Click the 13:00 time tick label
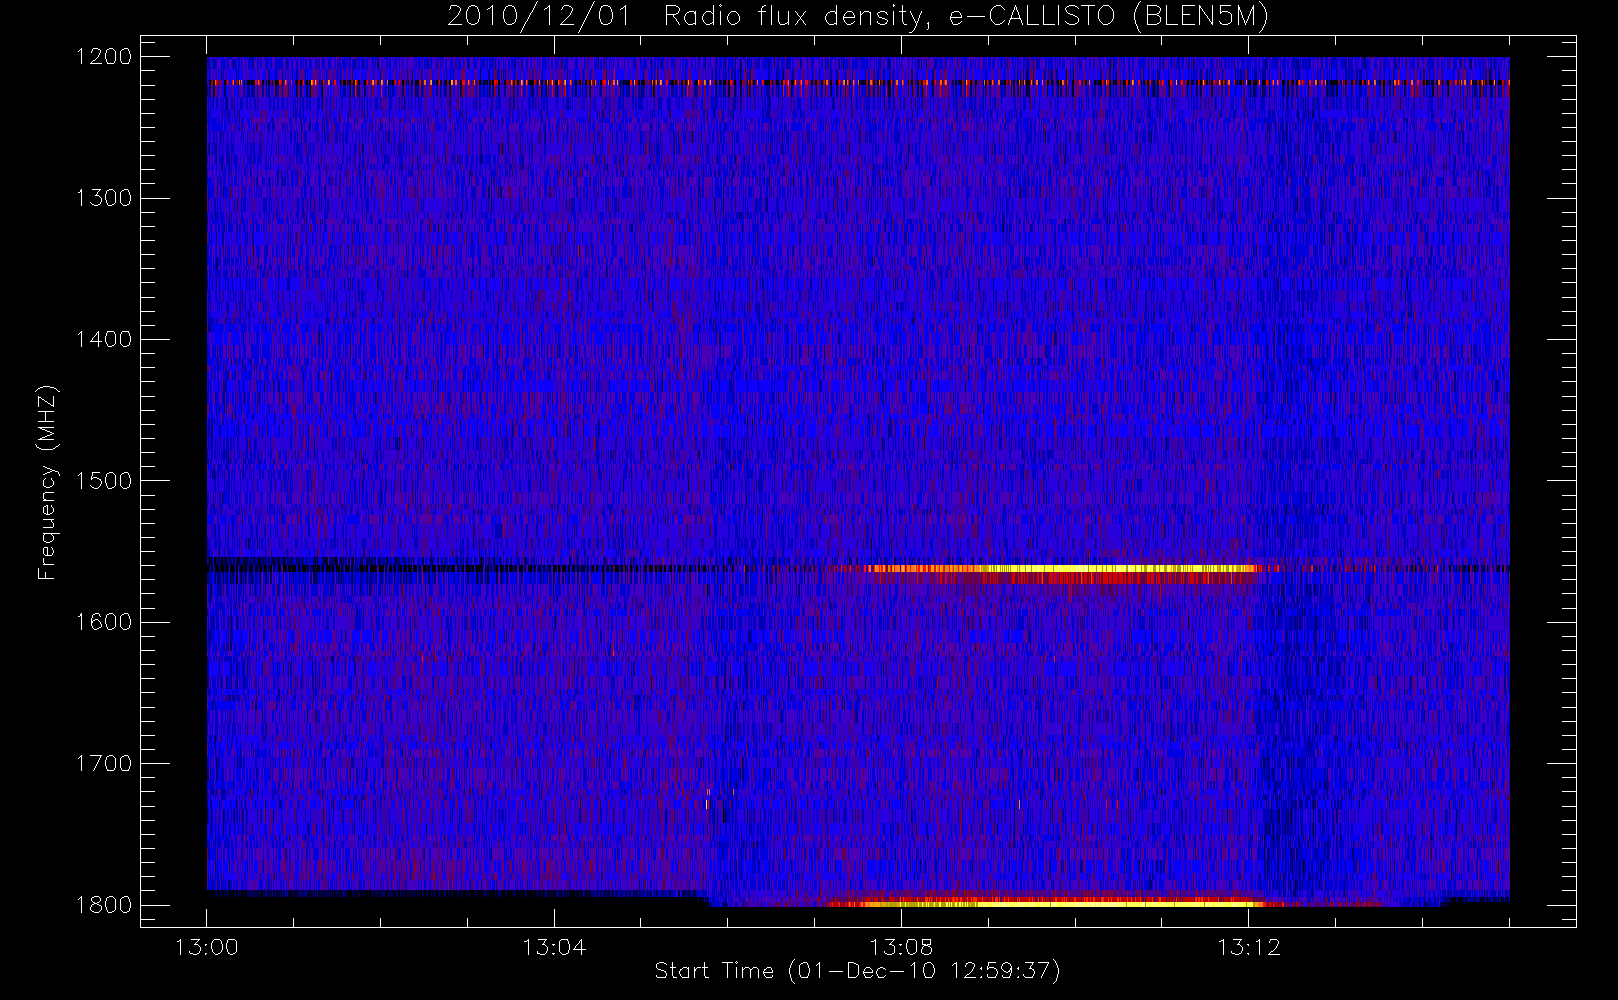The image size is (1618, 1000). [207, 946]
